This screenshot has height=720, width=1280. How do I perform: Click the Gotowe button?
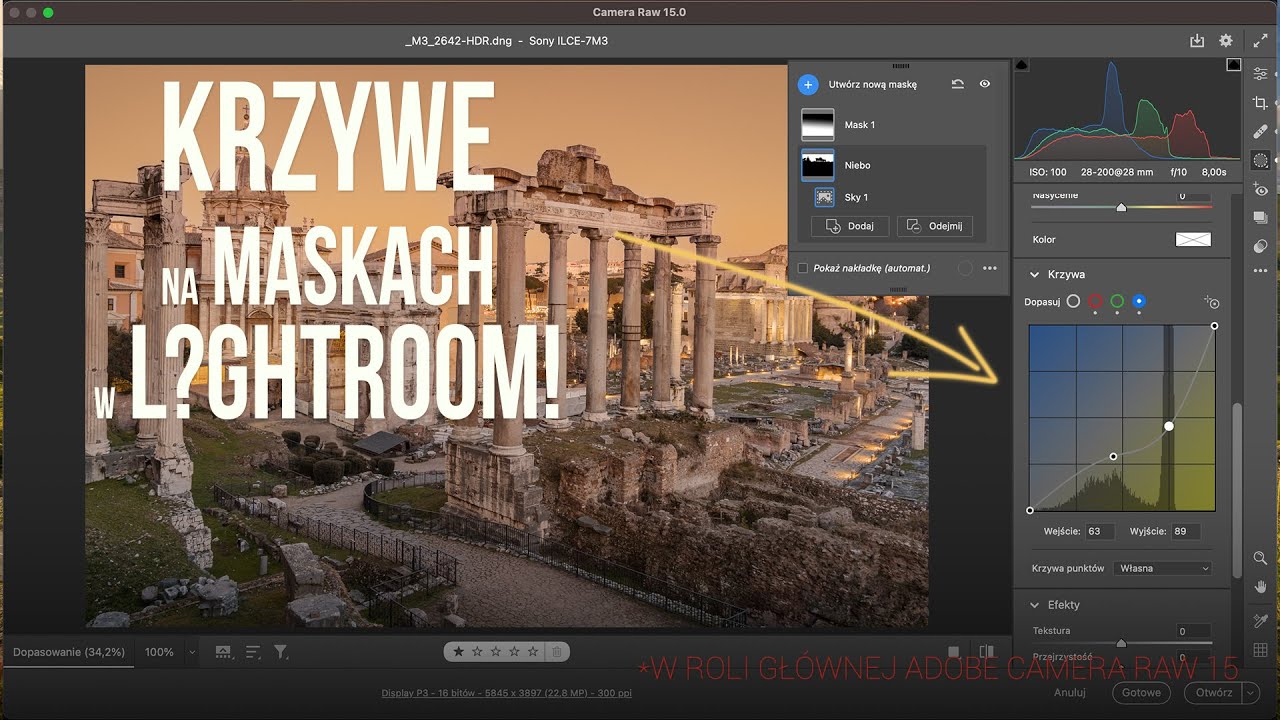click(1141, 692)
